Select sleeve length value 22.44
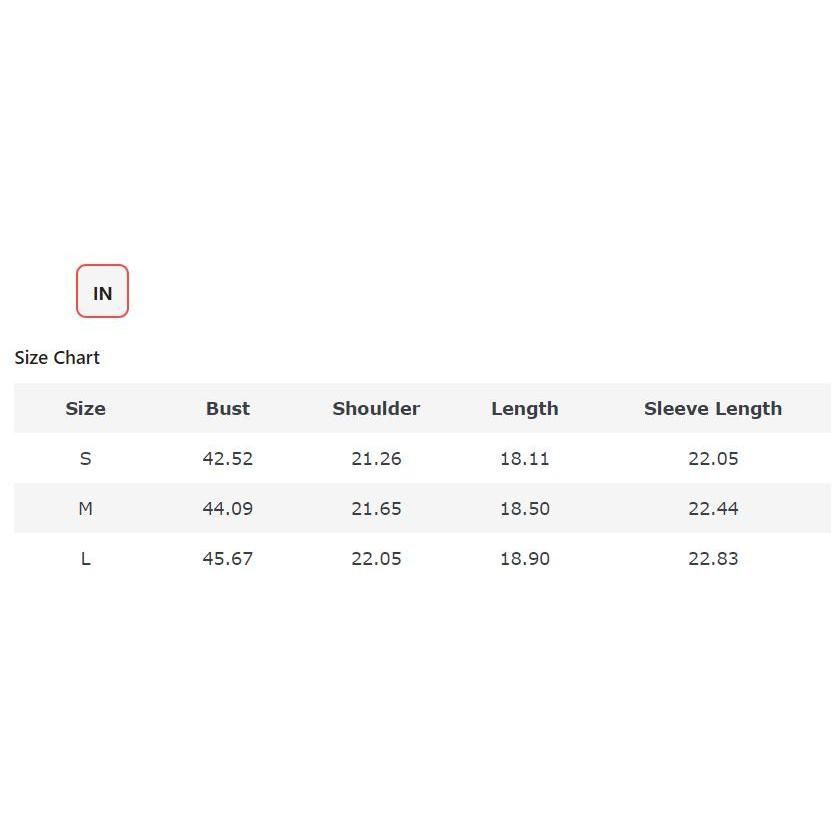Viewport: 838px width, 838px height. pos(713,509)
